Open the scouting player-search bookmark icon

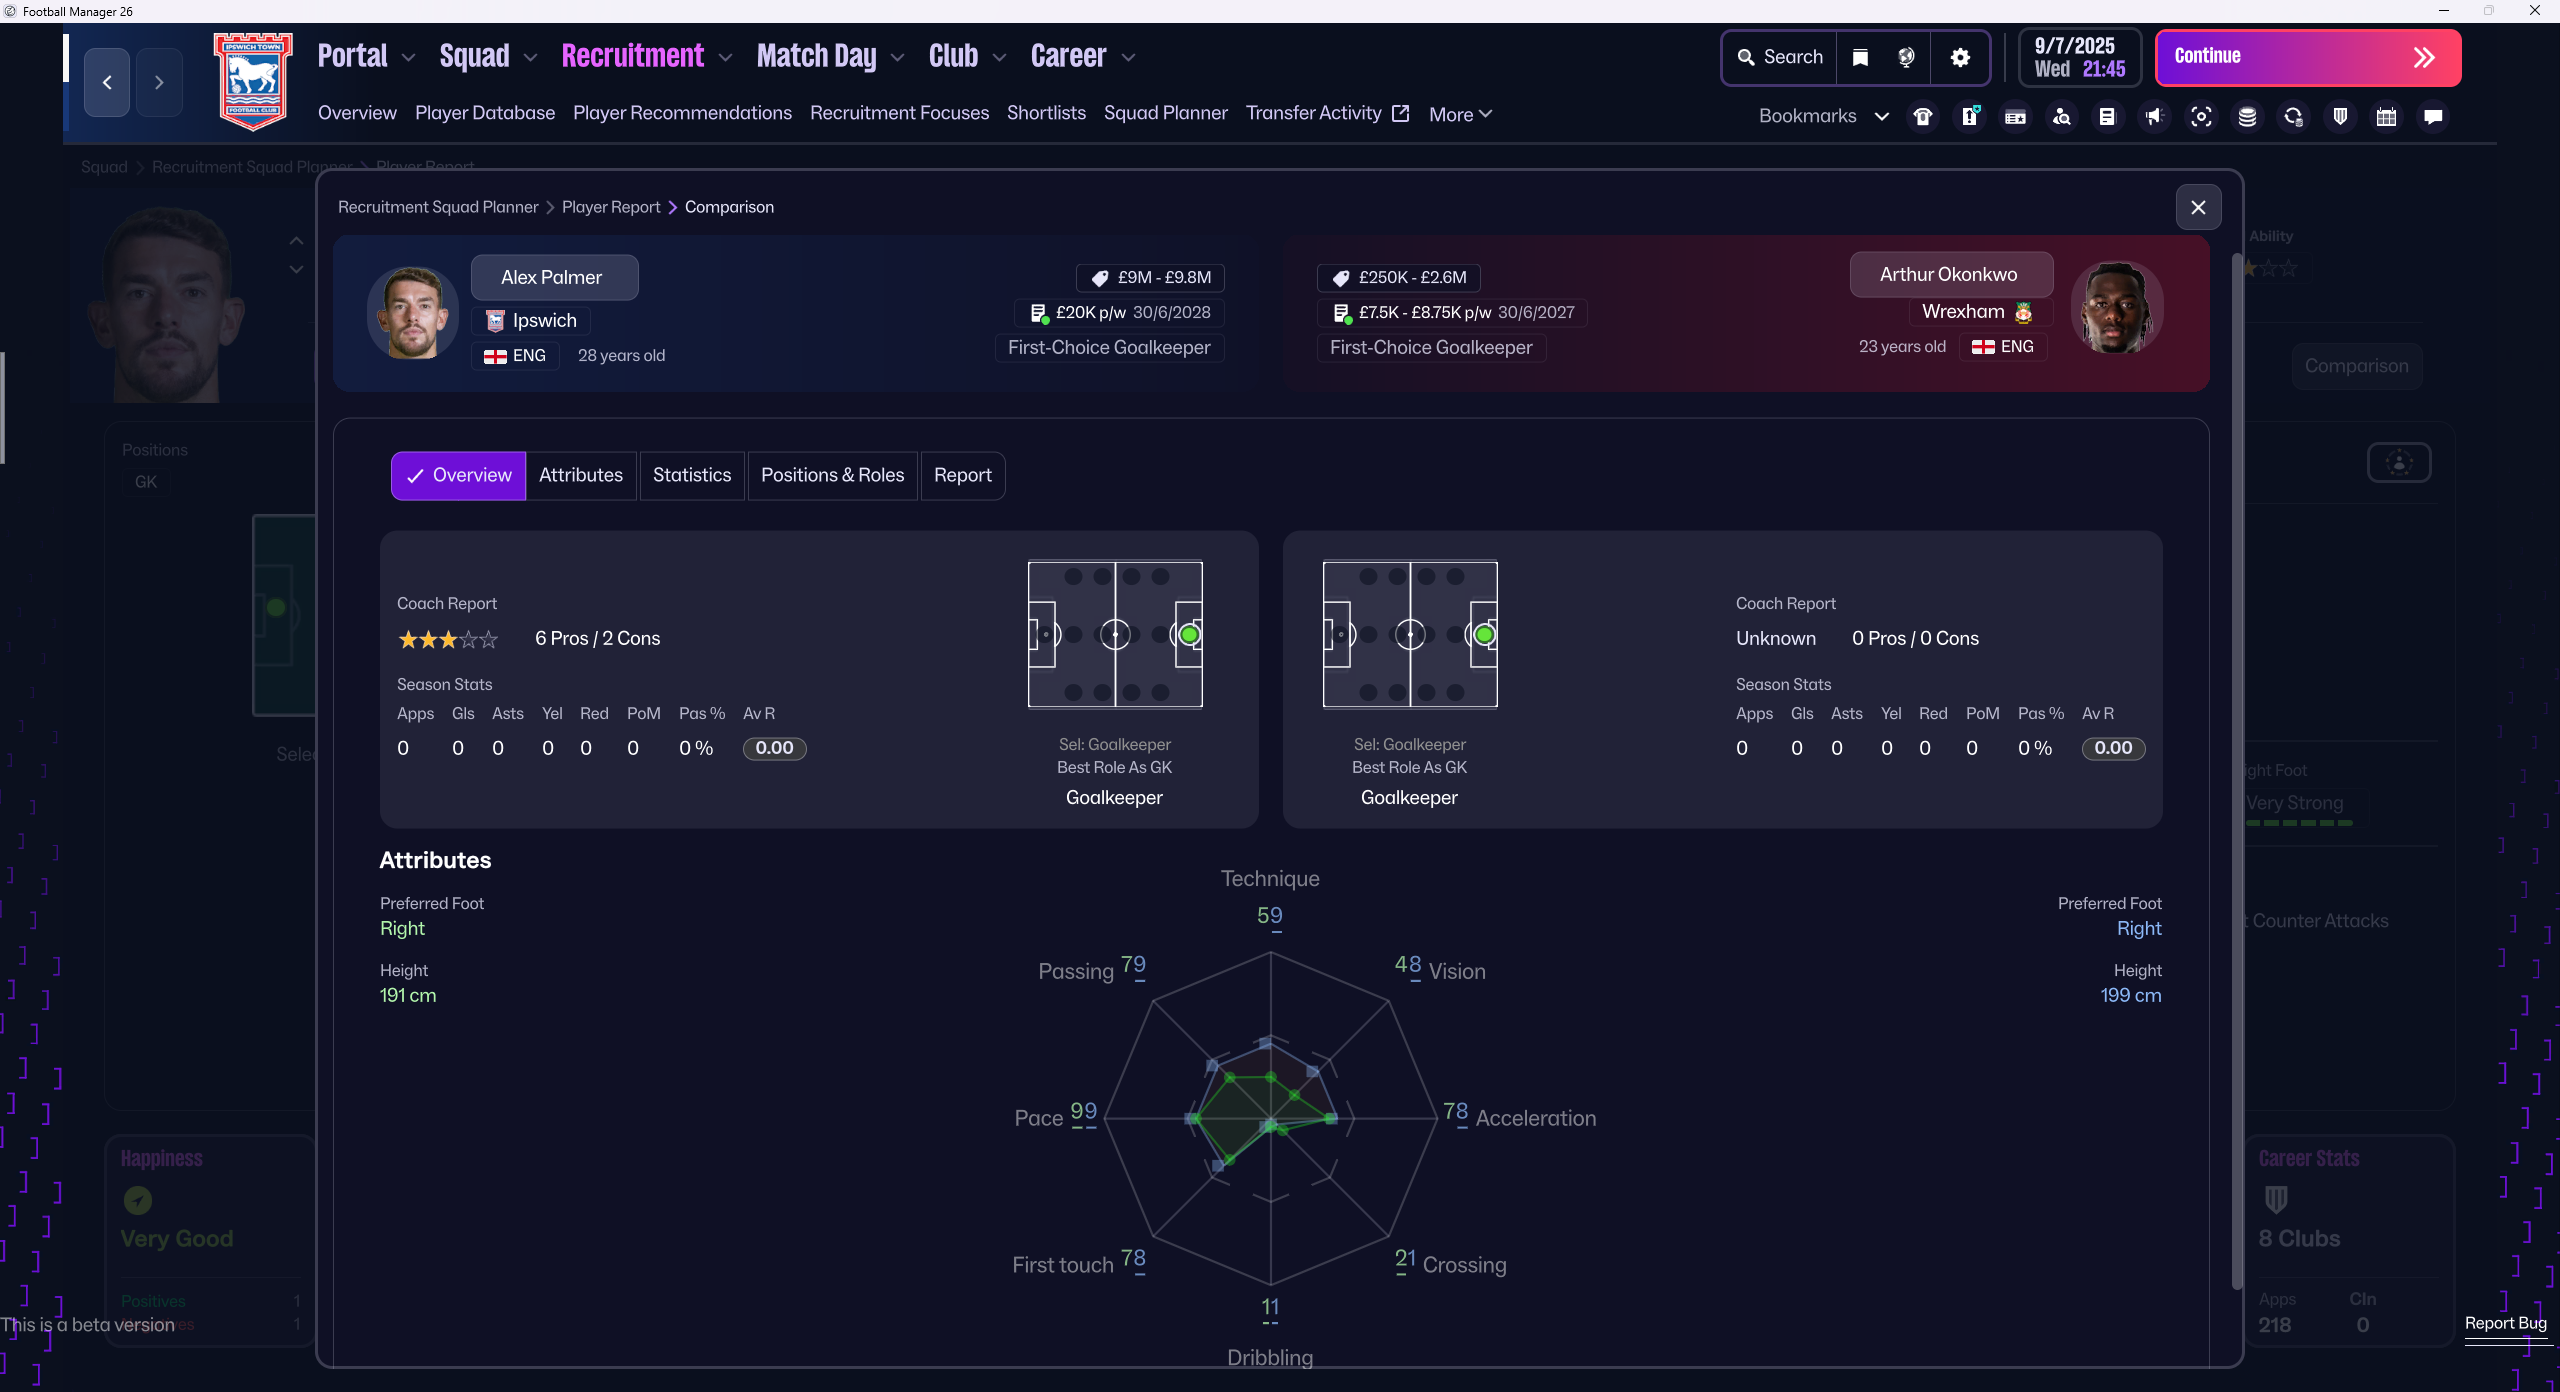[x=2061, y=117]
